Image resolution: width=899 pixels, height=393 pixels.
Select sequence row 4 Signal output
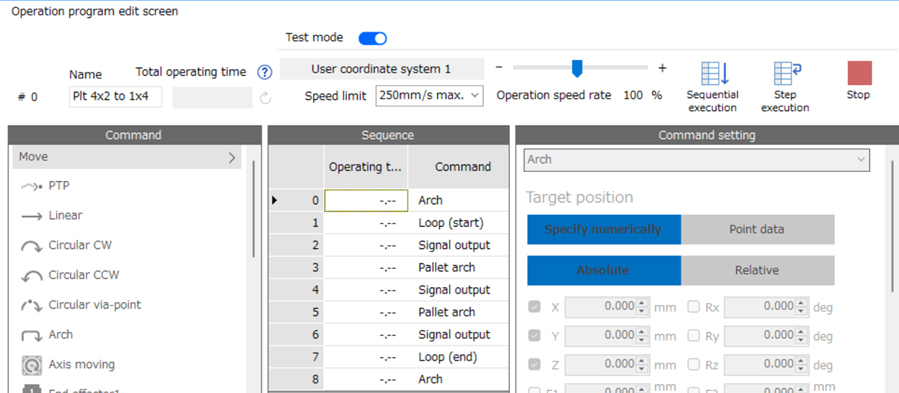tap(389, 290)
